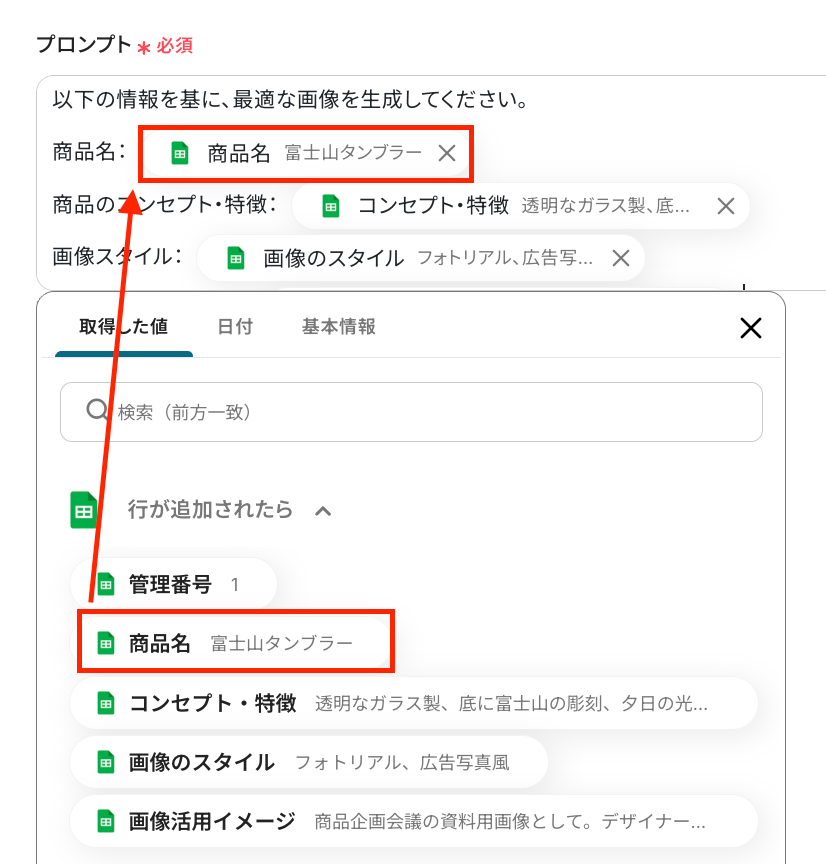Click the Google Sheets icon beside 行が追加されたら

[x=84, y=510]
